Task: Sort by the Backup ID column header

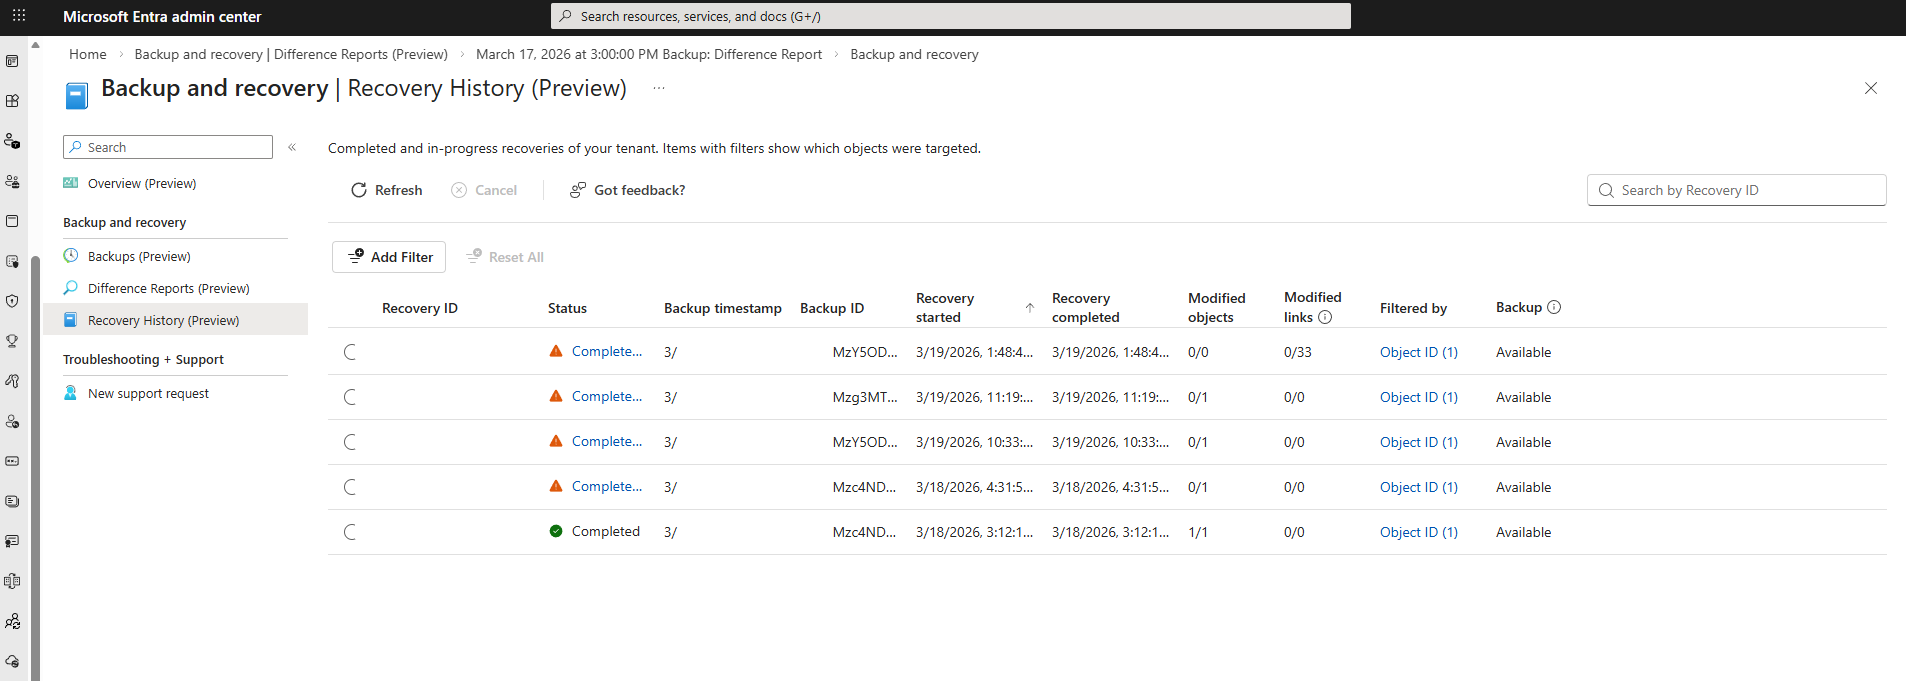Action: (x=832, y=308)
